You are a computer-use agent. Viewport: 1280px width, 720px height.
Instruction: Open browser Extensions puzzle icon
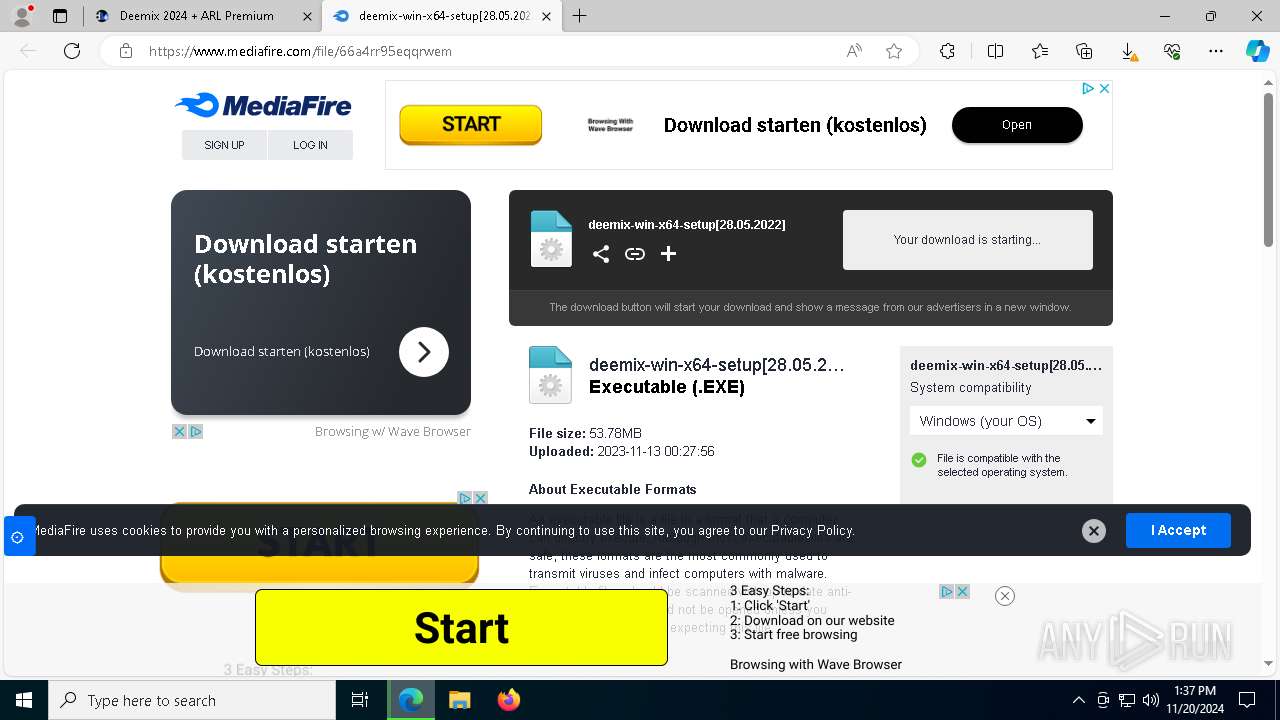coord(947,51)
